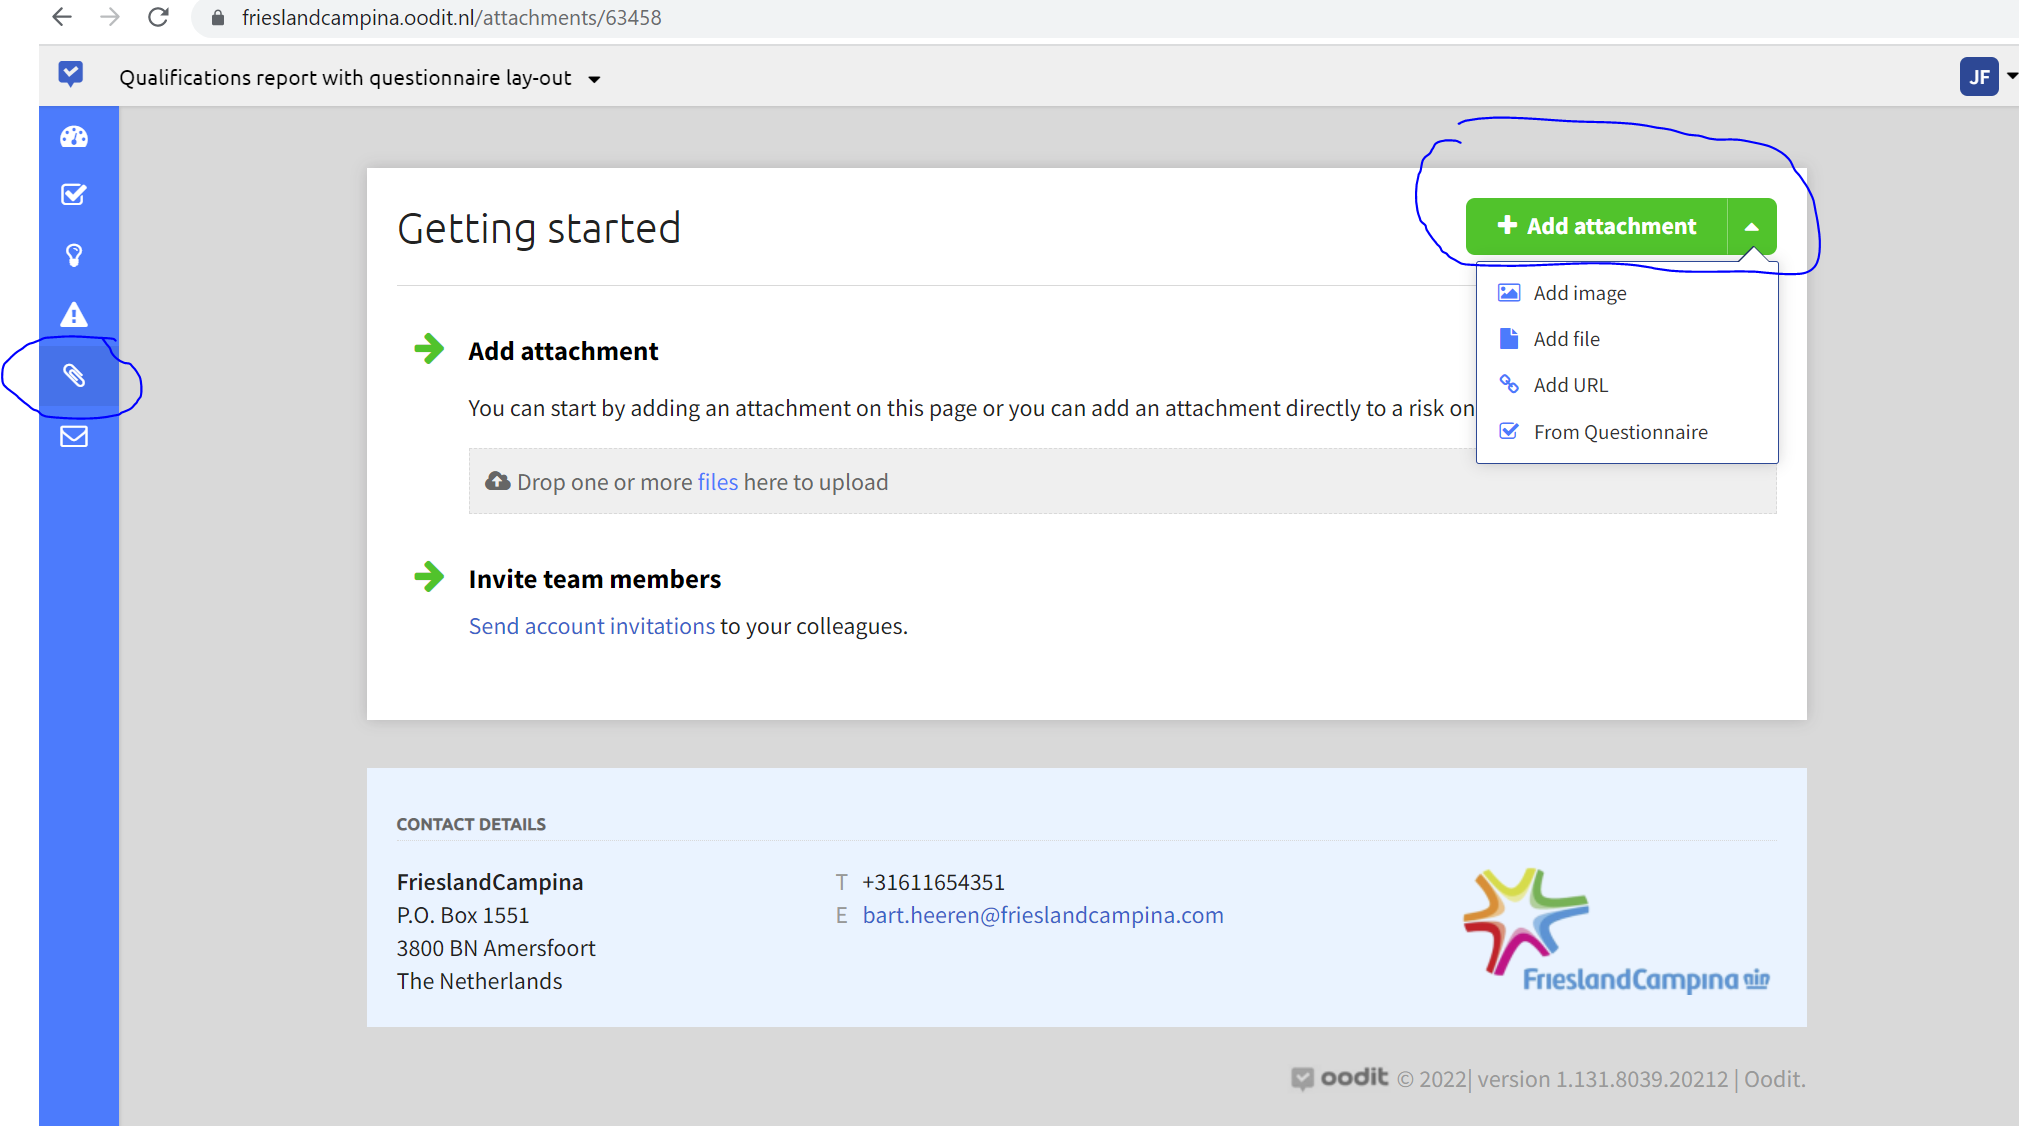Click the '3800 BN Amersfoort' address line

point(496,948)
